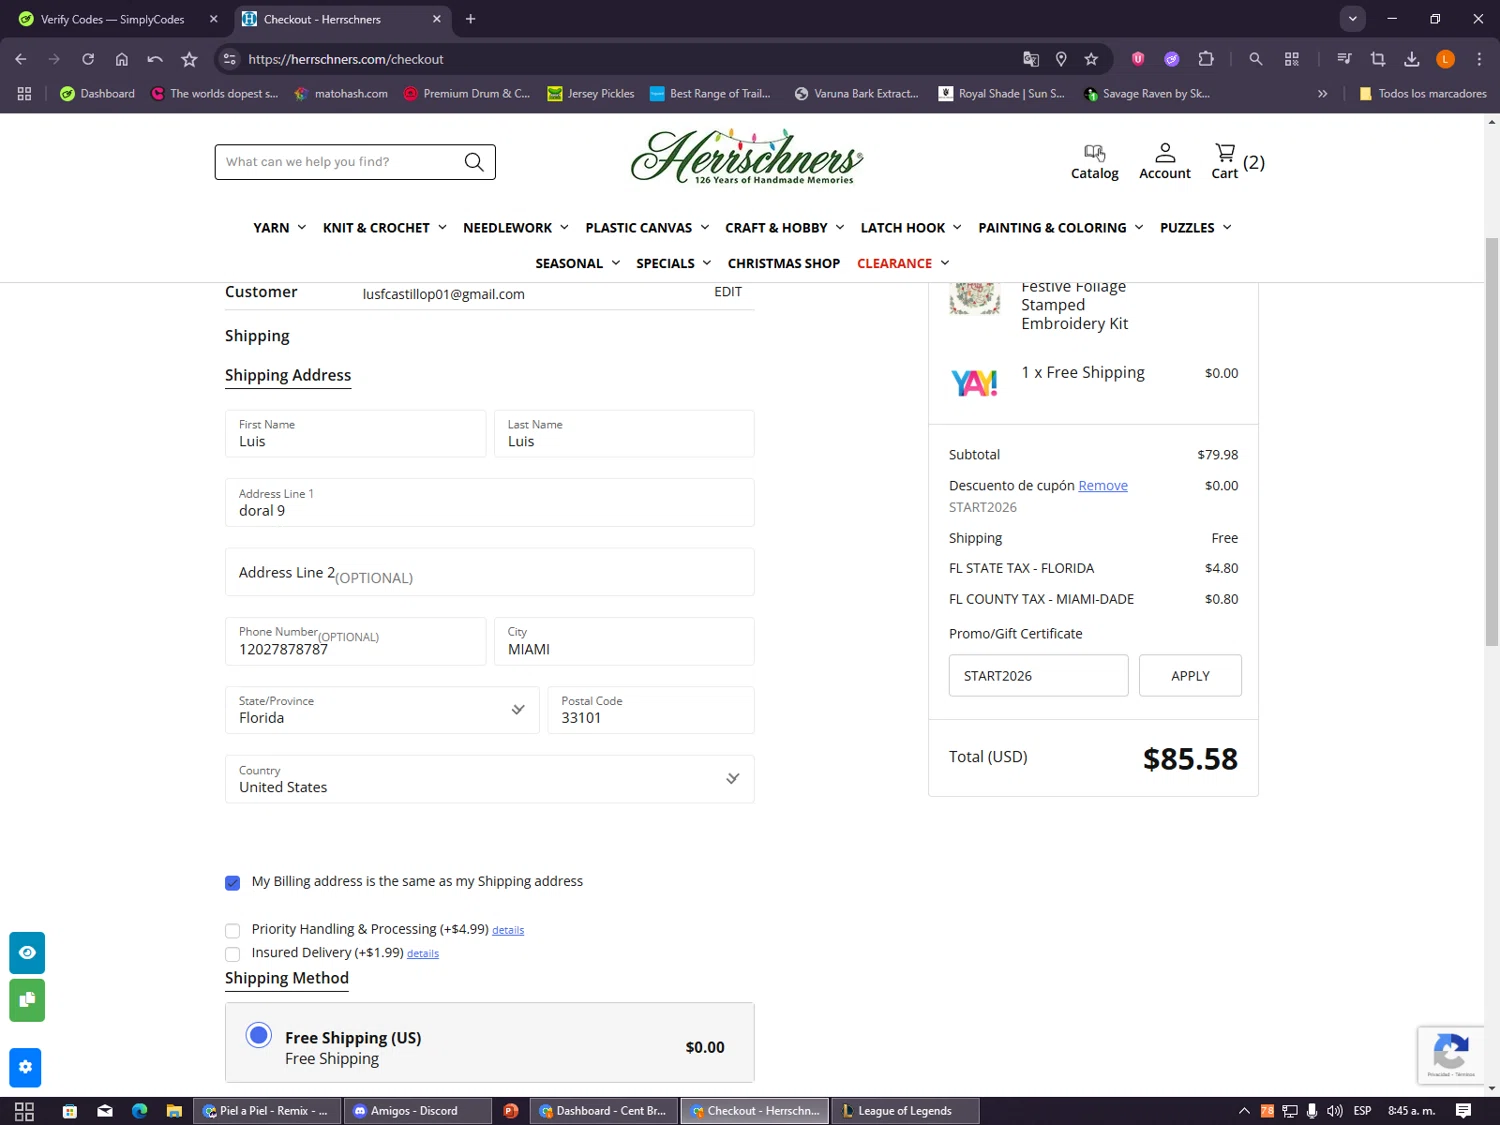
Task: Enable Insured Delivery checkbox
Action: pyautogui.click(x=233, y=954)
